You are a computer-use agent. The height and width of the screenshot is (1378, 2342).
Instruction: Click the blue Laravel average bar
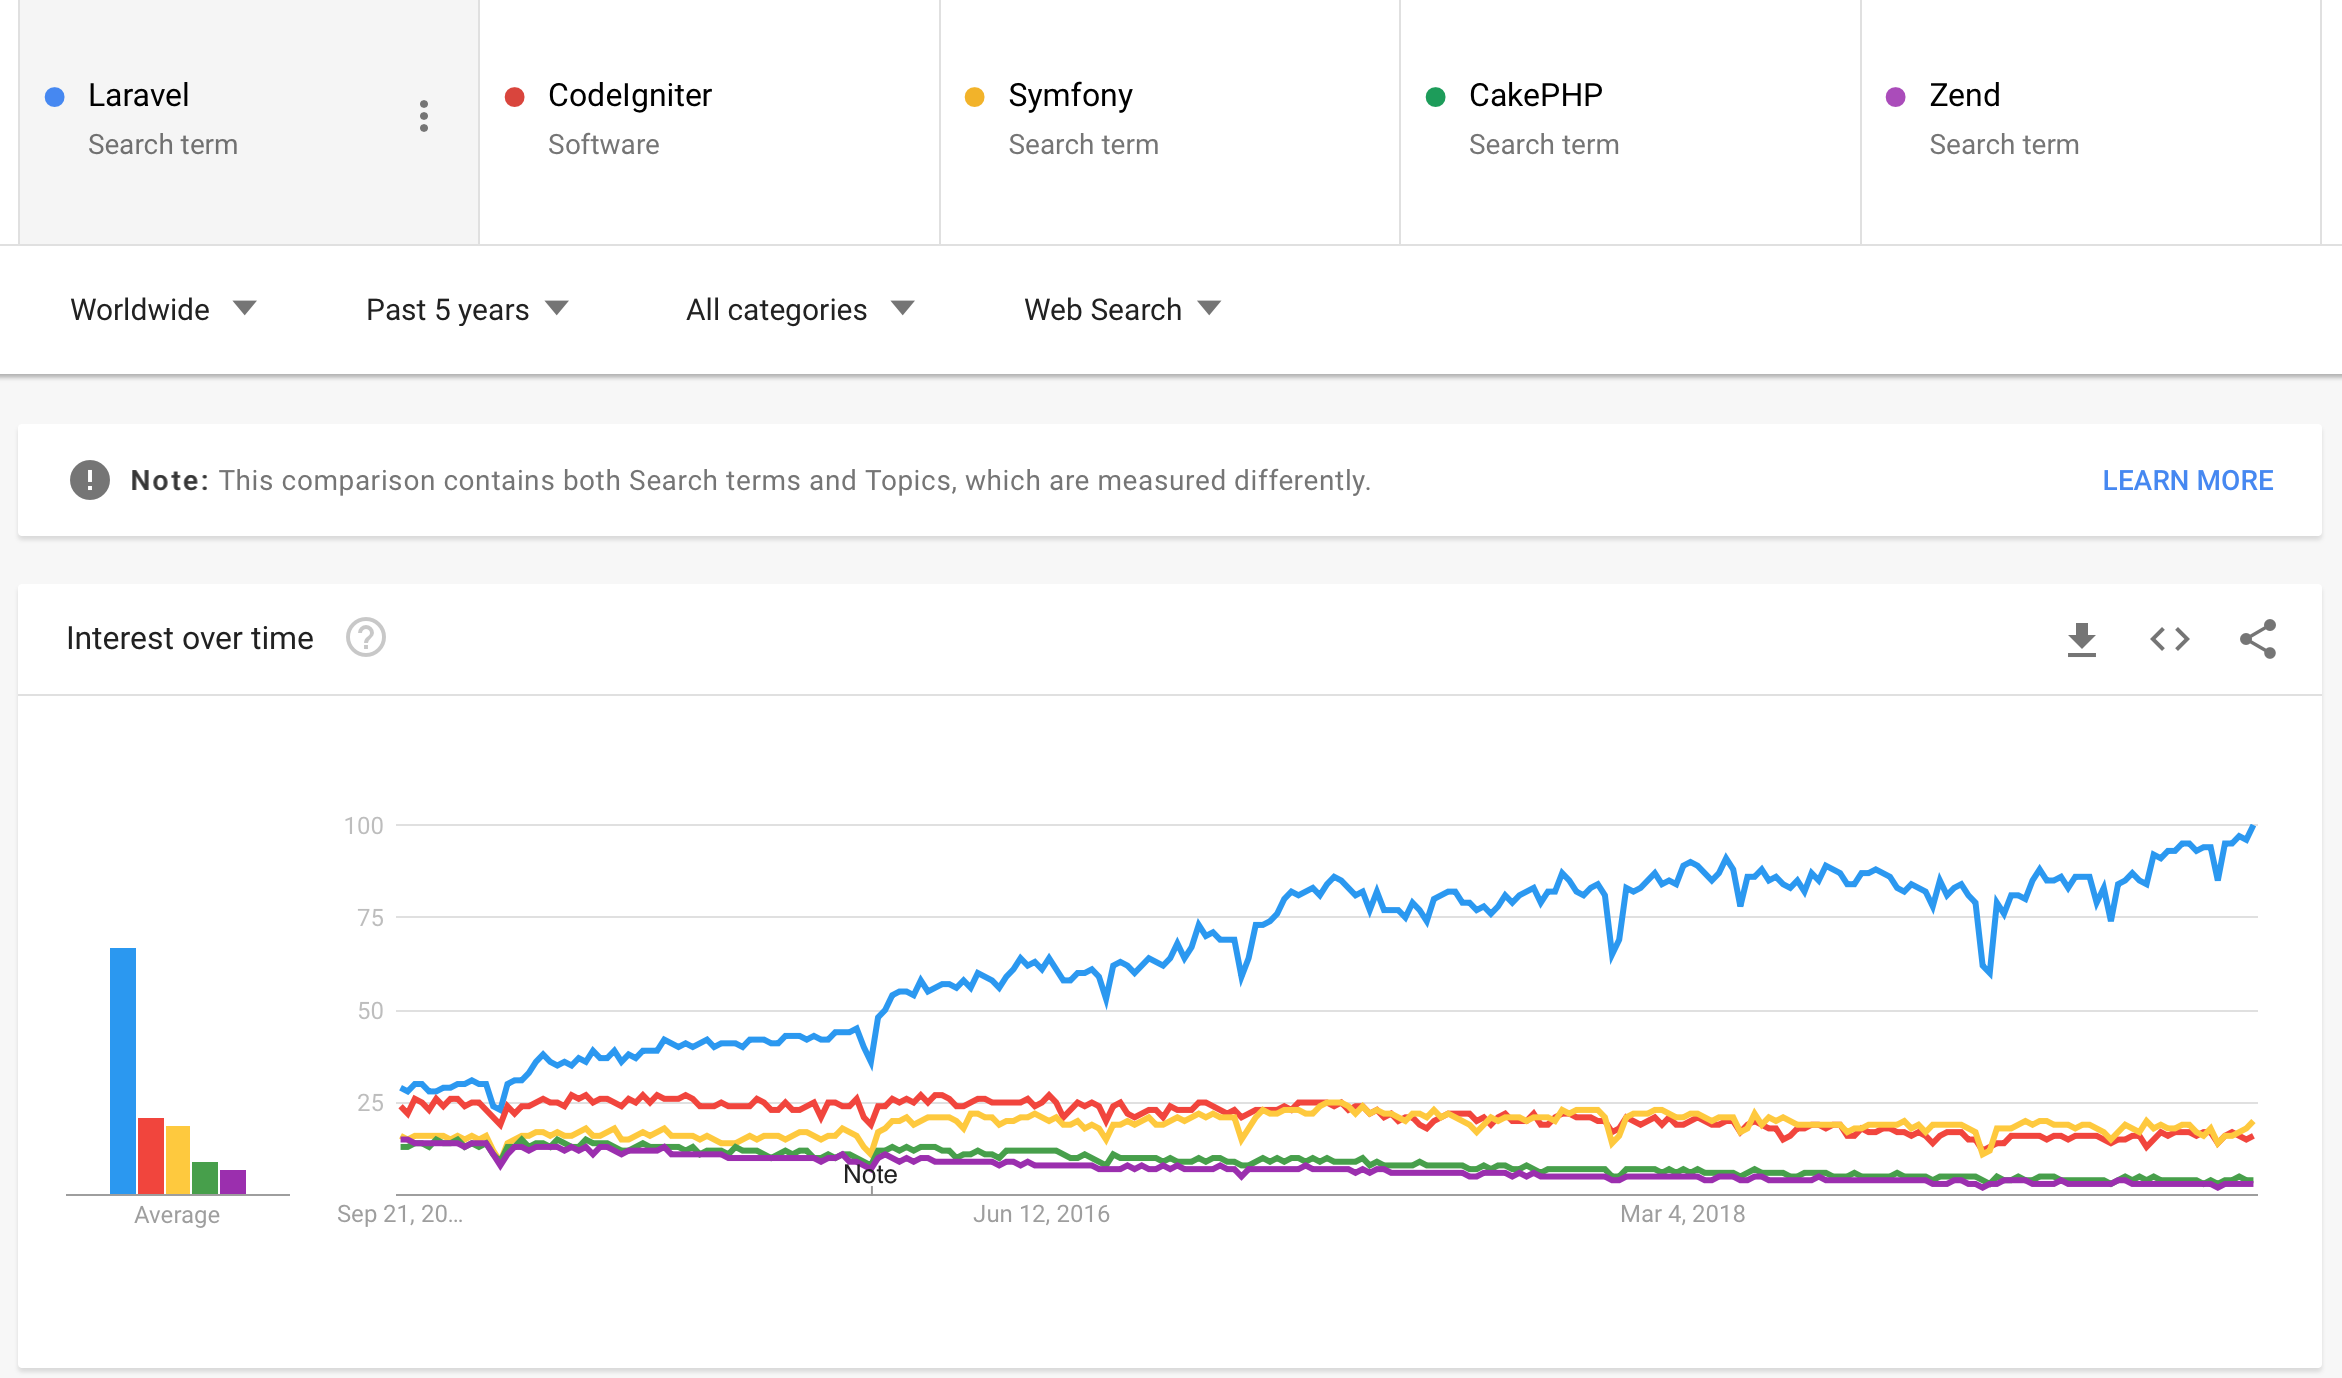coord(123,1070)
